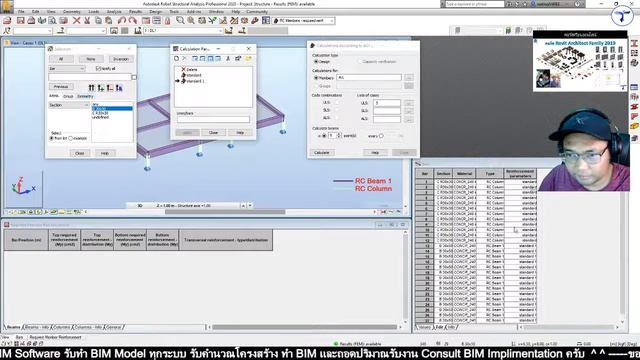The image size is (640, 360).
Task: Toggle the ULS code combinations checkbox
Action: click(337, 103)
